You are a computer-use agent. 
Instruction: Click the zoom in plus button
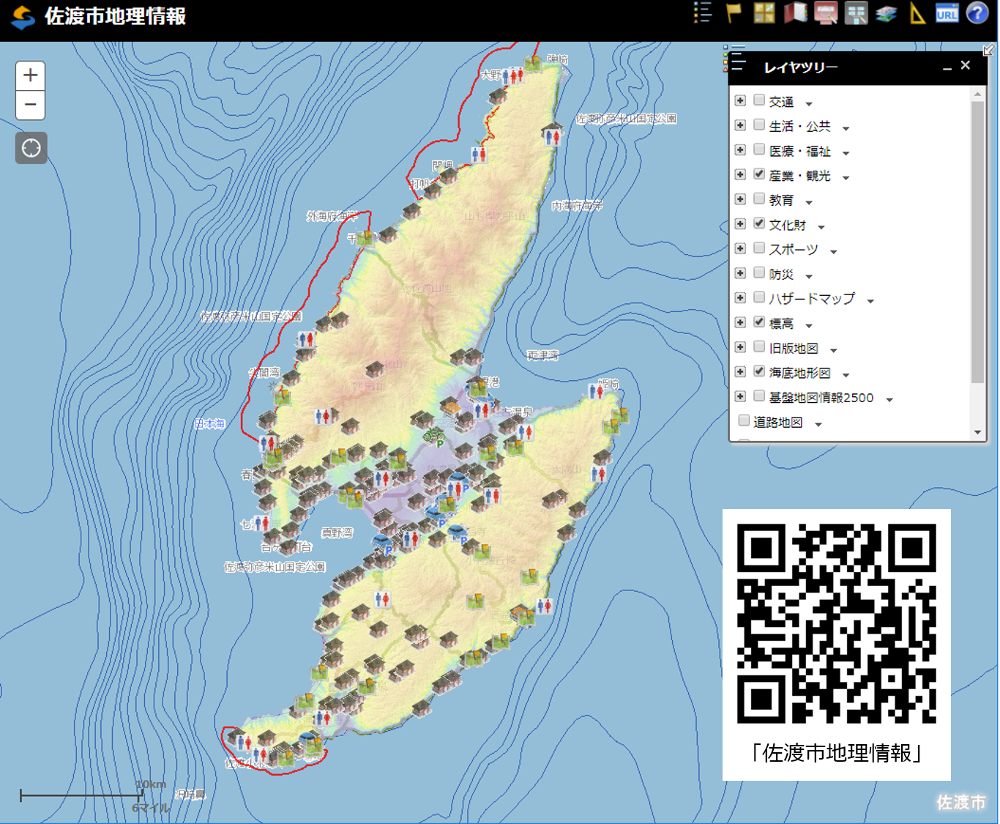click(x=30, y=75)
